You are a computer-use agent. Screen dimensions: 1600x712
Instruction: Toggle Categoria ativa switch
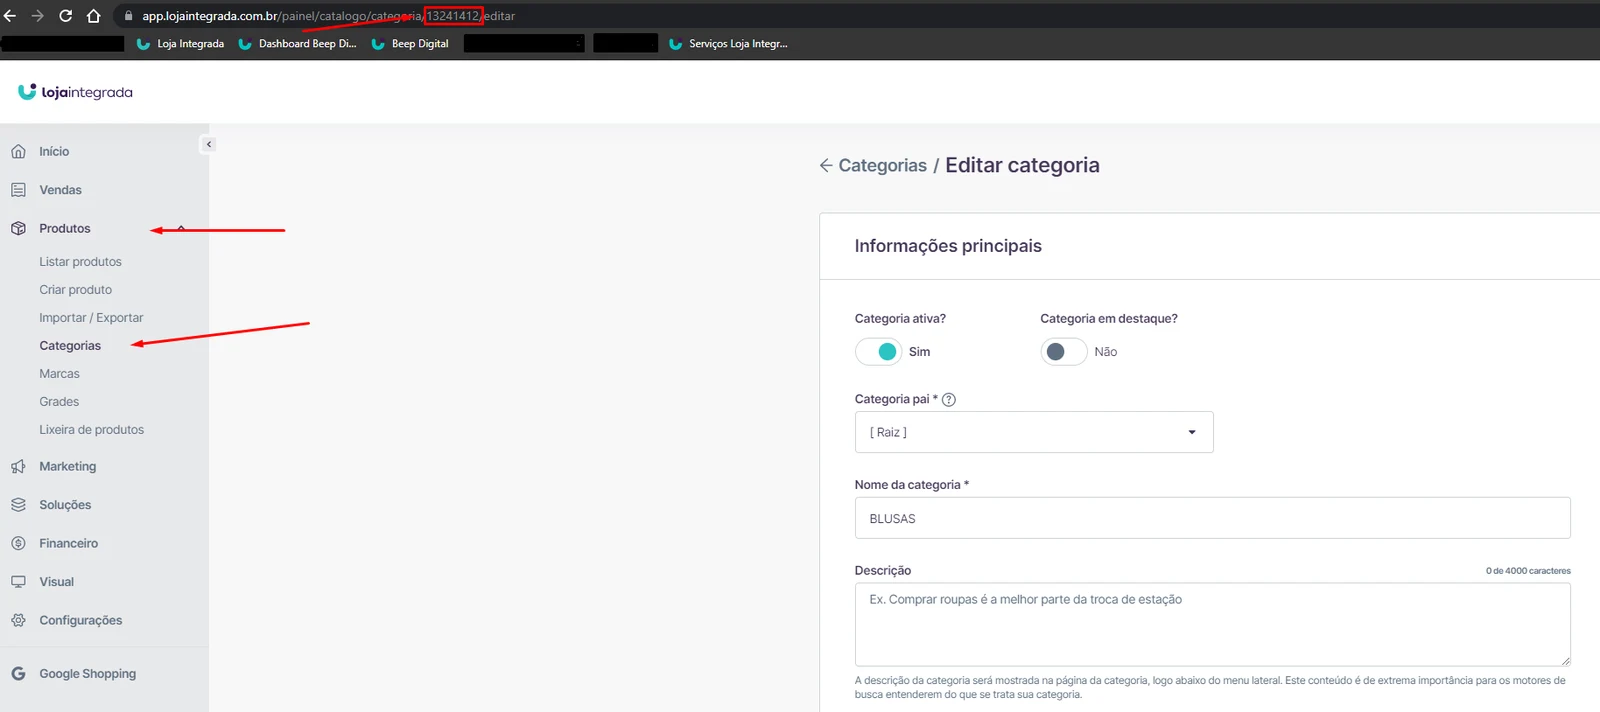tap(879, 352)
